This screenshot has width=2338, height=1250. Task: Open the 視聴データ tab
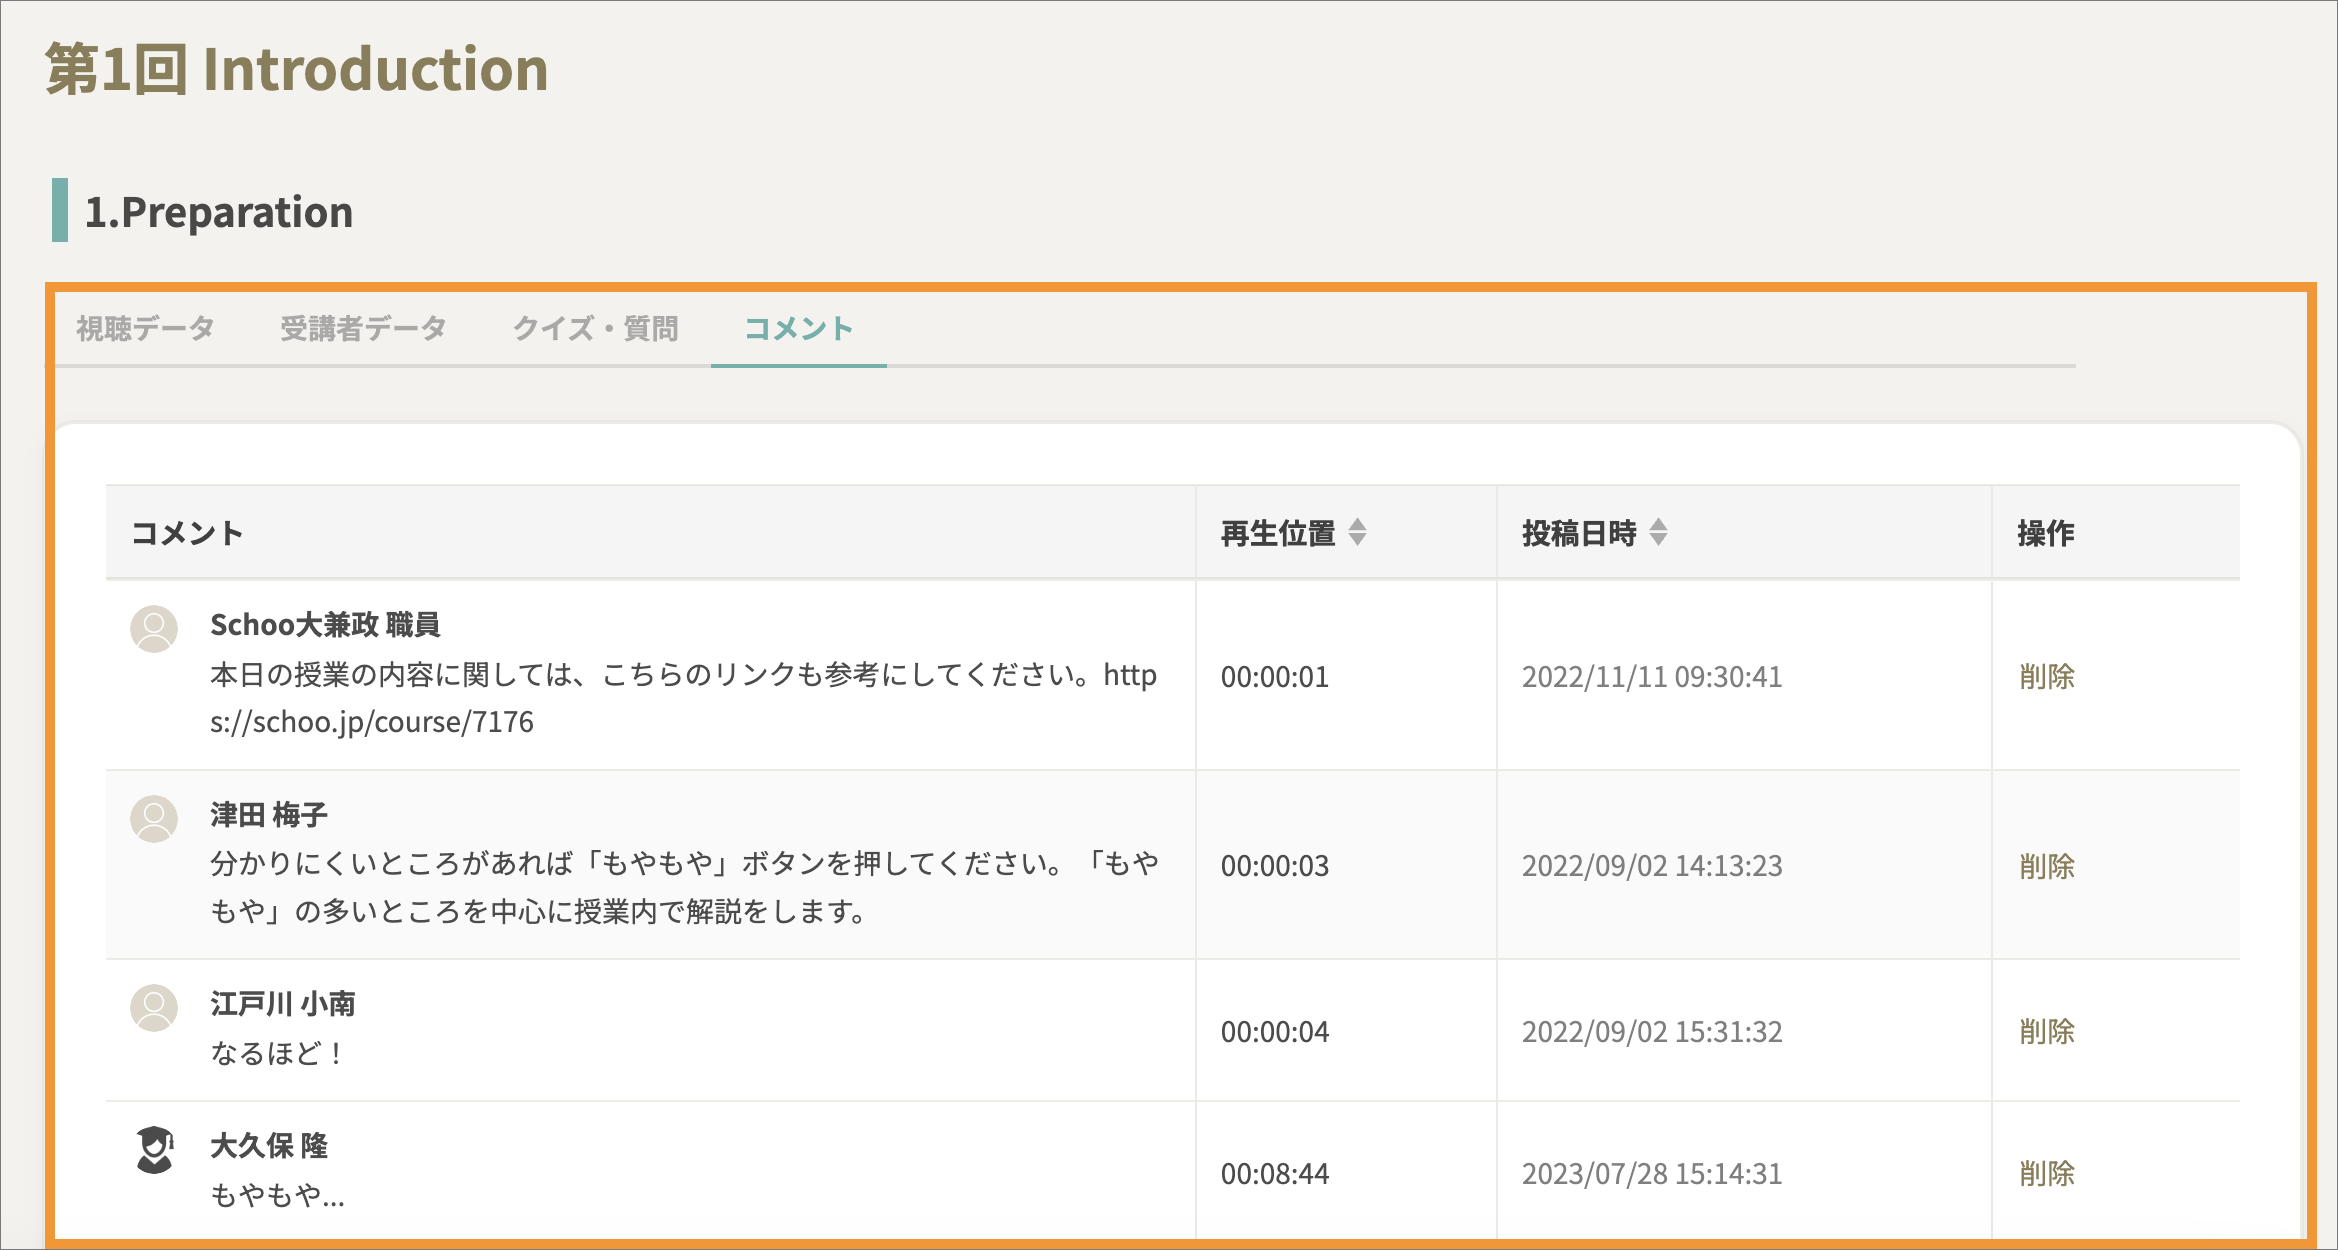click(x=145, y=328)
